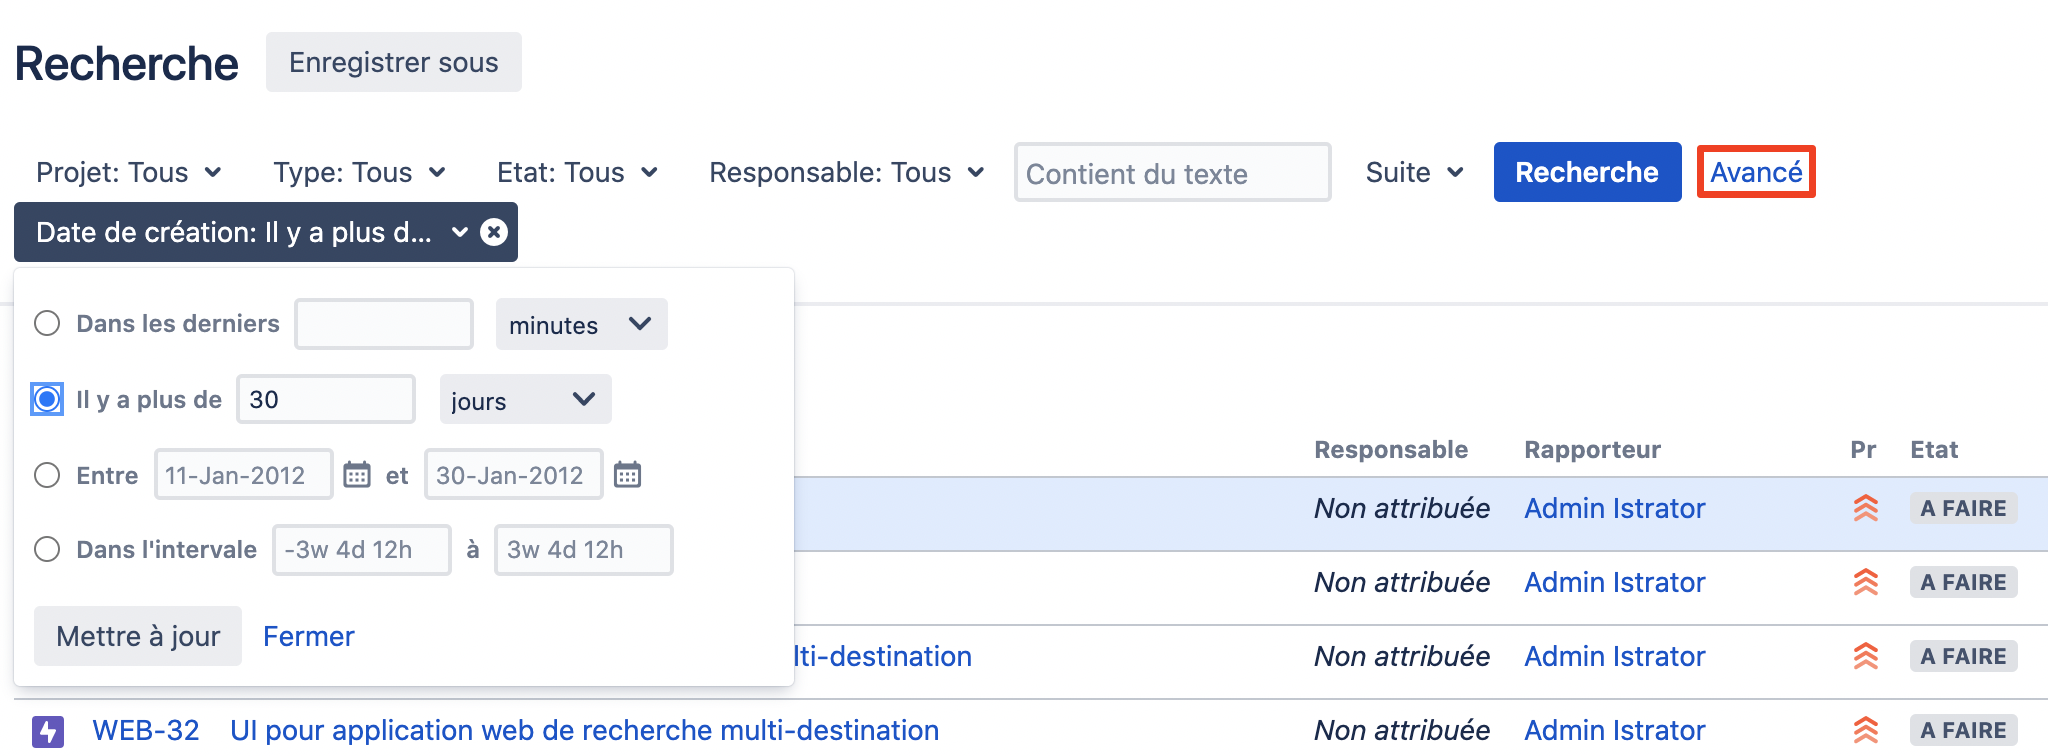Open the WEB-32 issue link

146,730
